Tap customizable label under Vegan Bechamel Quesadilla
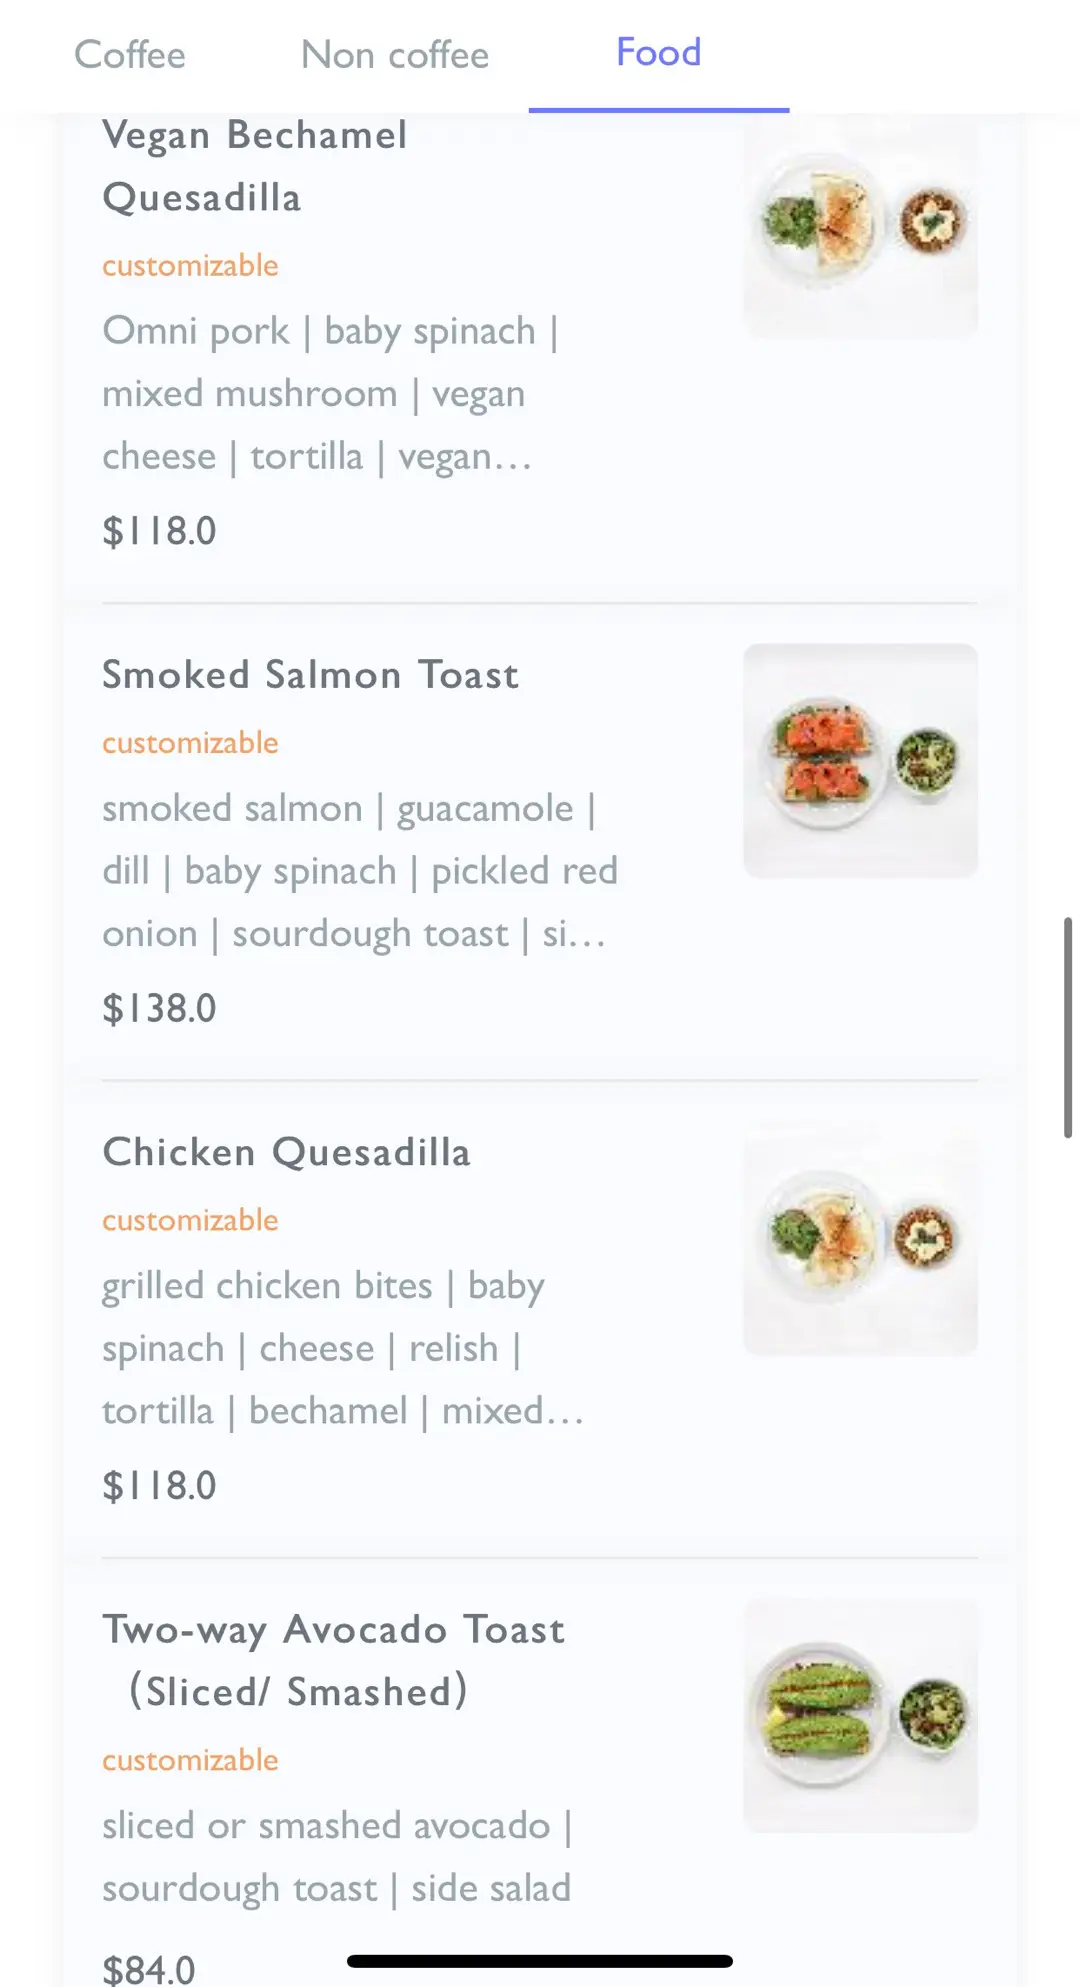The image size is (1080, 1987). pyautogui.click(x=190, y=266)
